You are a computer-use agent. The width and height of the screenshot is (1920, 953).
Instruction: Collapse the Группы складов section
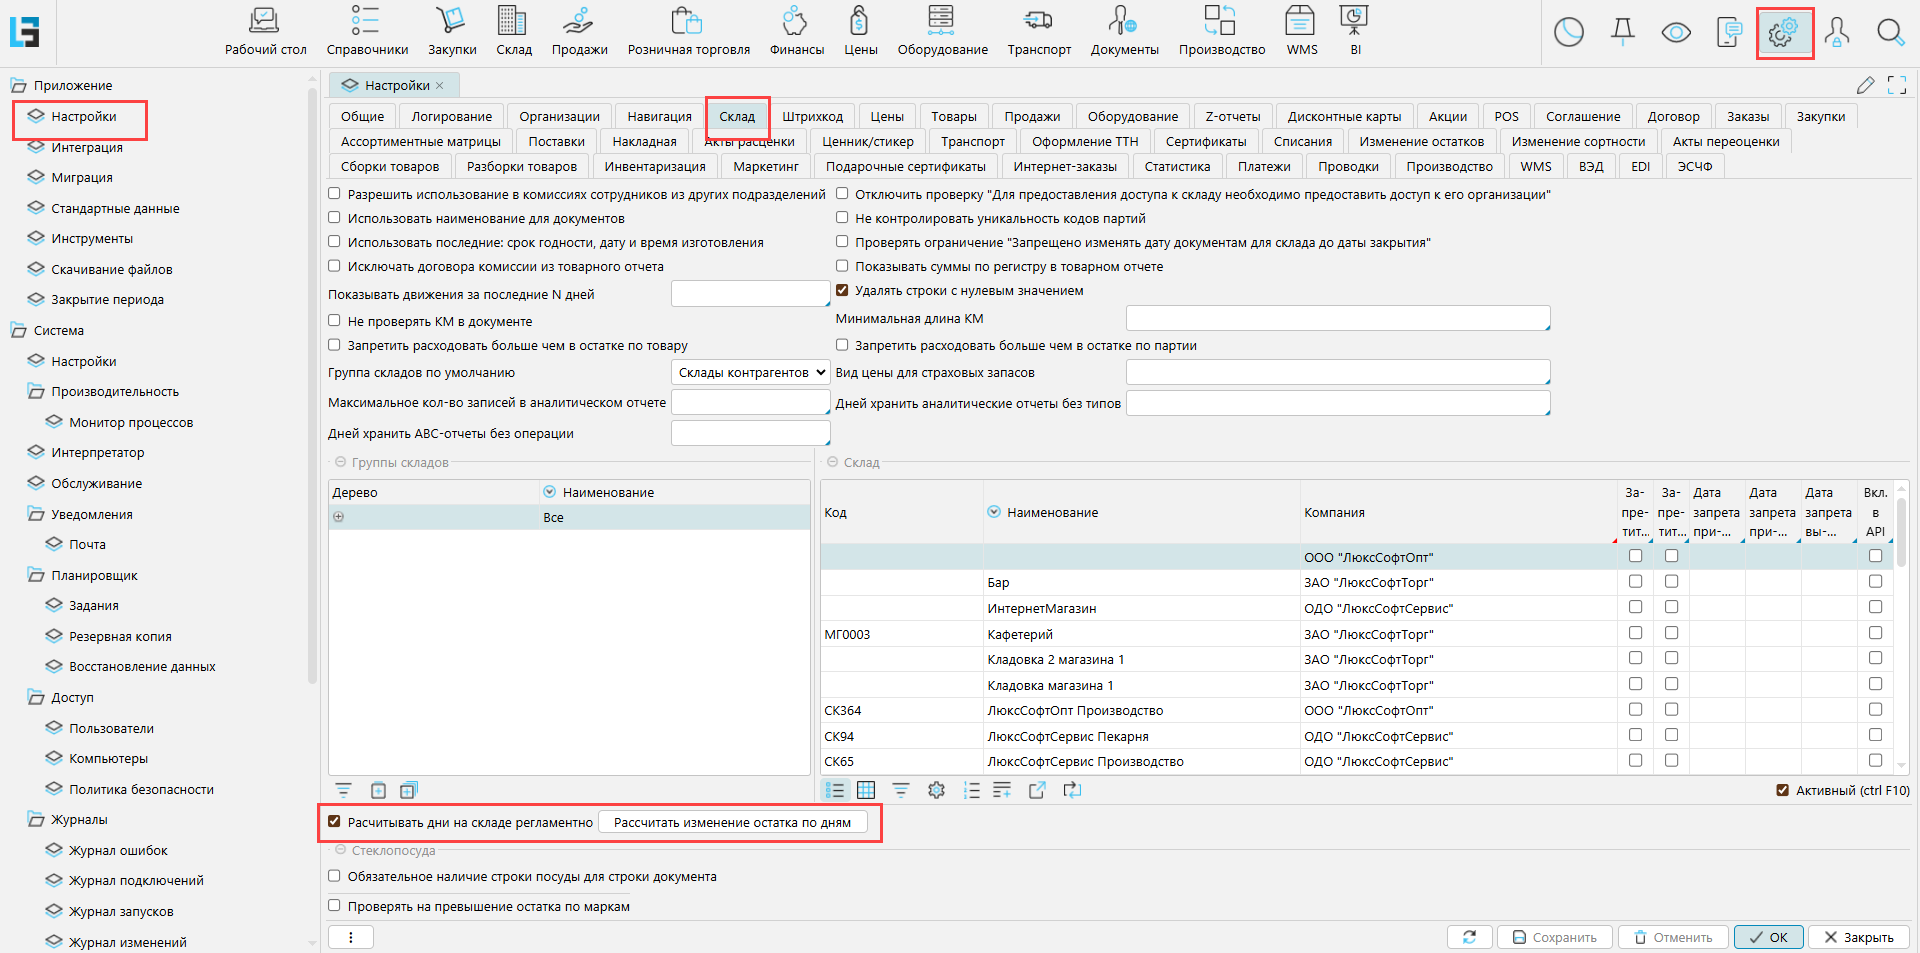(x=340, y=462)
